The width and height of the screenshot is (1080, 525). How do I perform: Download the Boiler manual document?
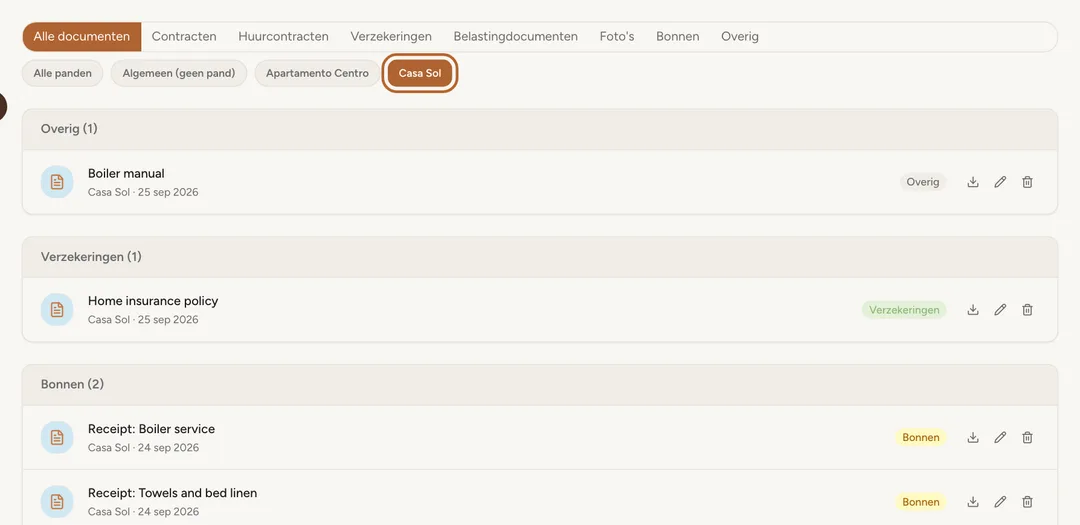pyautogui.click(x=973, y=182)
